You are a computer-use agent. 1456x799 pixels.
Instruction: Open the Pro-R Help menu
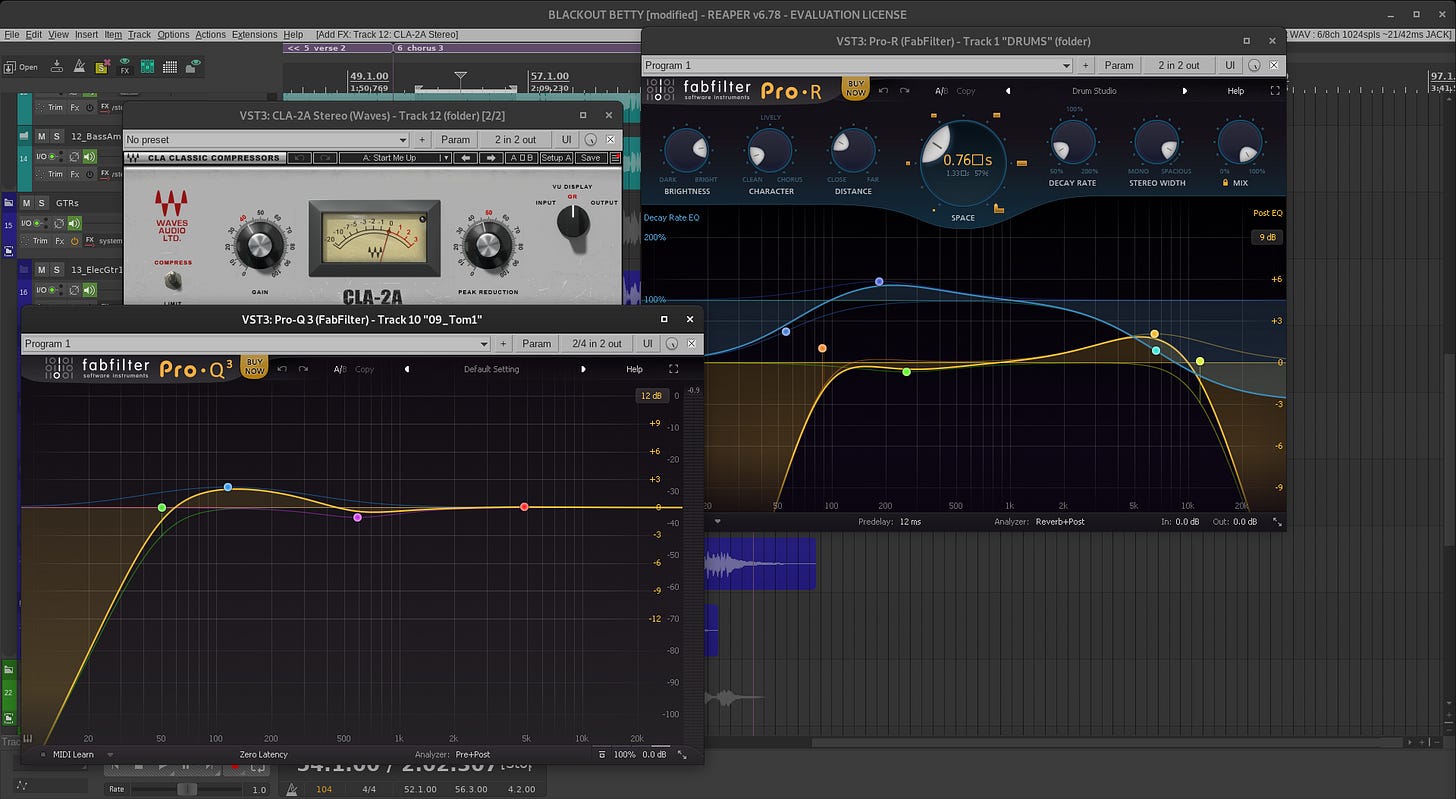click(x=1236, y=91)
